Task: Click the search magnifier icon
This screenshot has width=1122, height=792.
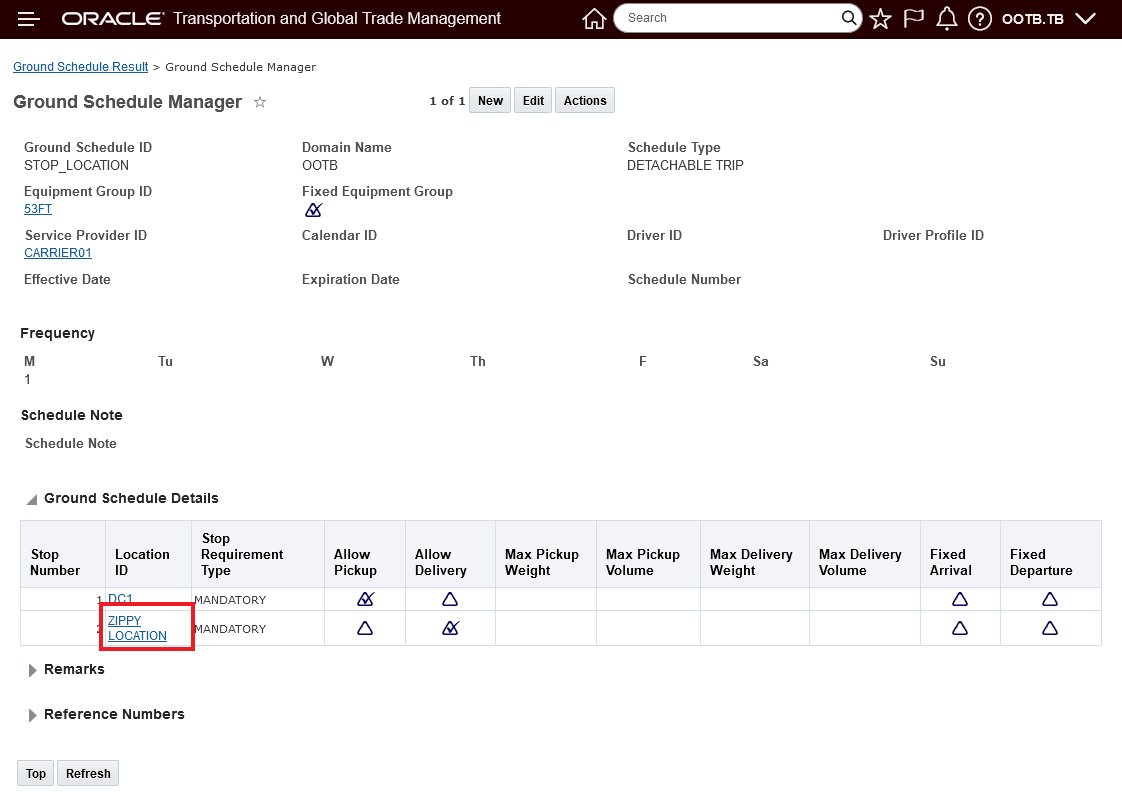Action: tap(849, 18)
